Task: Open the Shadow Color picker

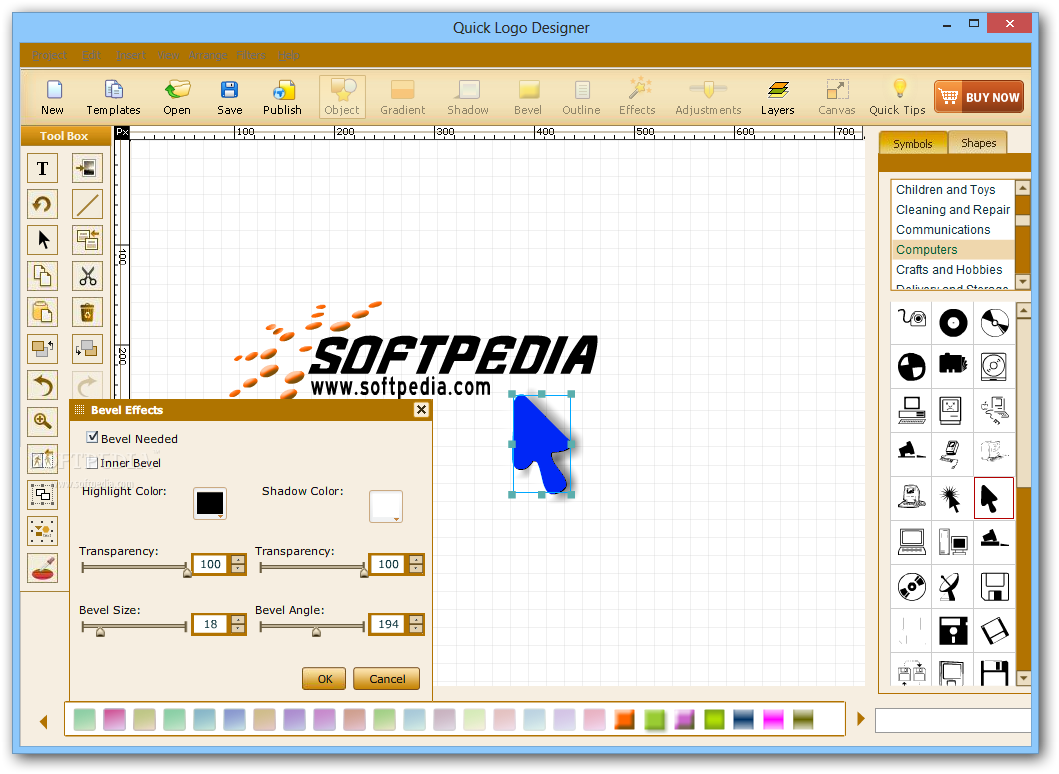Action: [386, 507]
